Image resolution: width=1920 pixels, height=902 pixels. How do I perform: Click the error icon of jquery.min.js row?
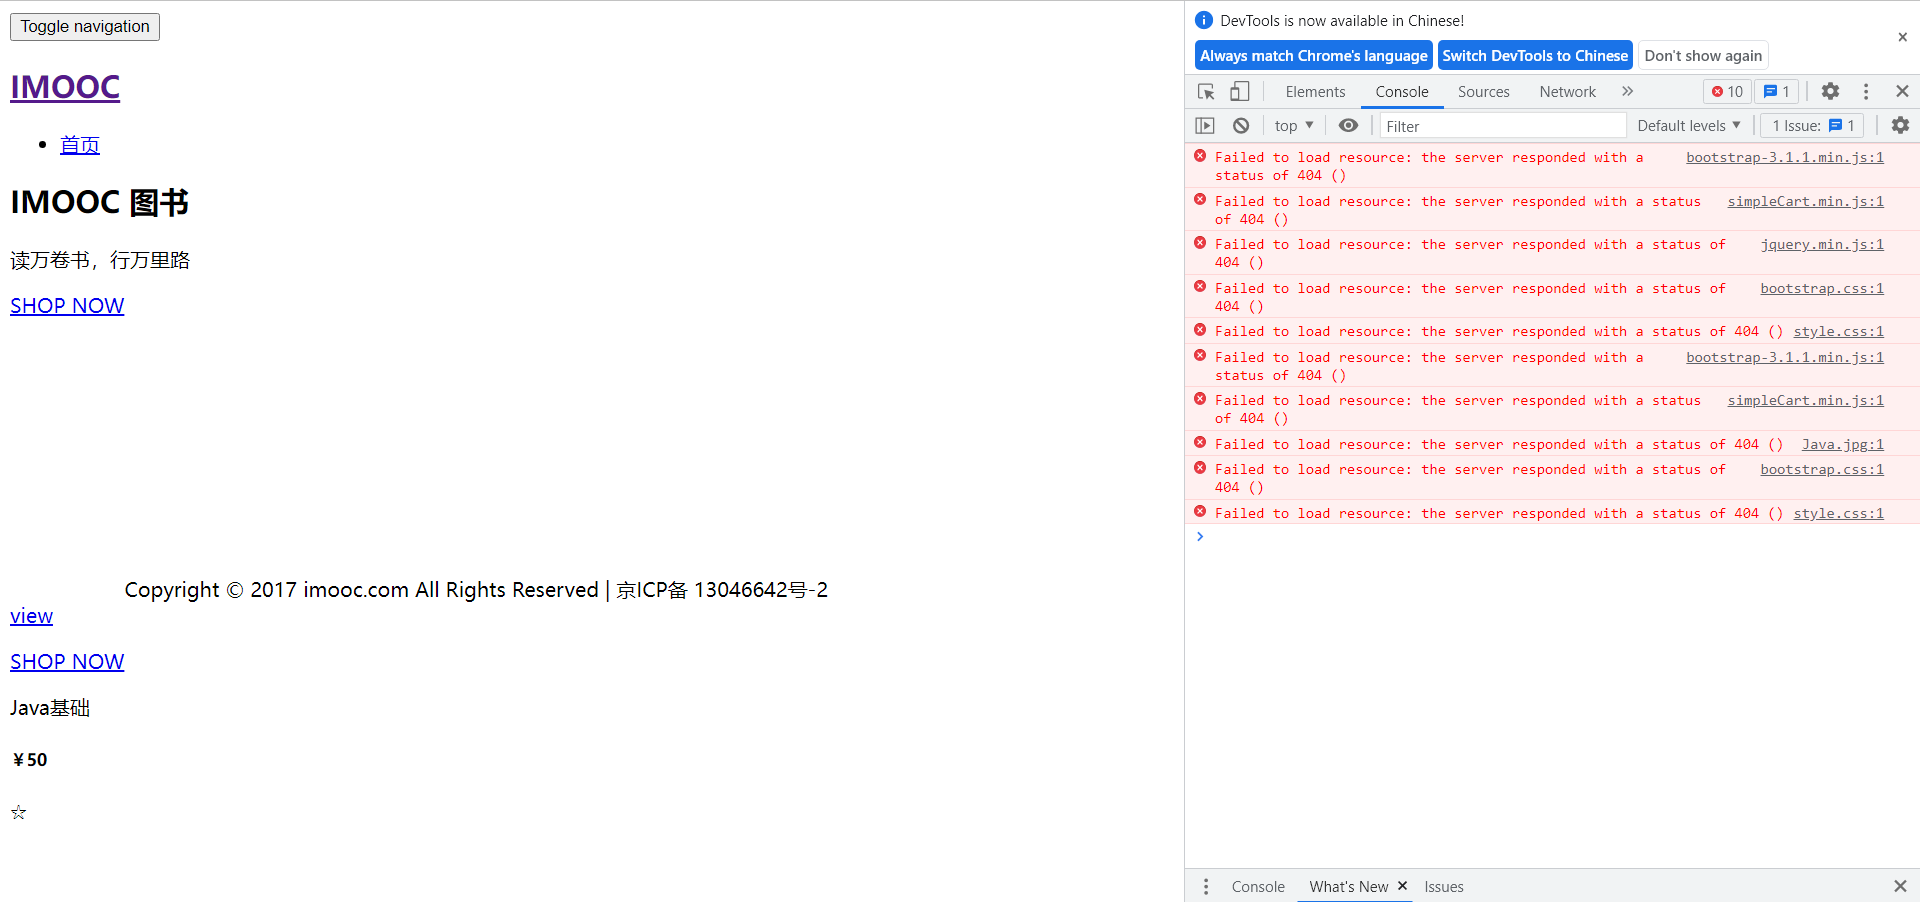[1200, 243]
